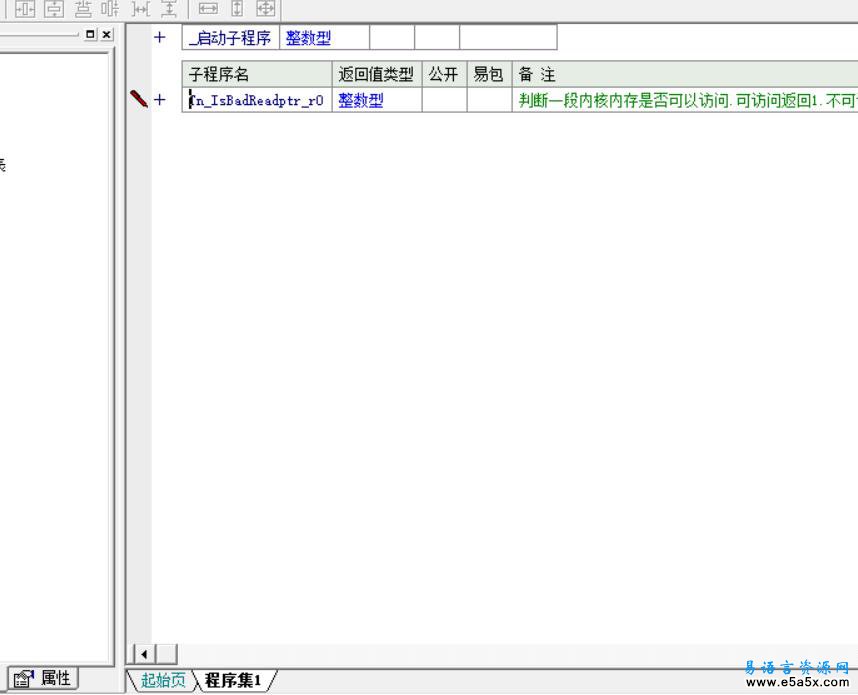Open the 属性 properties tab

(43, 679)
